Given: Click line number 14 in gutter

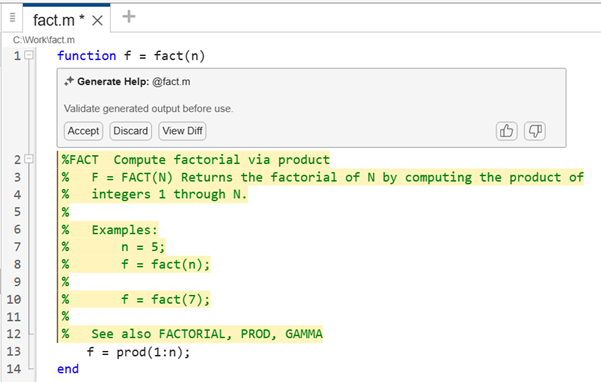Looking at the screenshot, I should click(x=14, y=369).
